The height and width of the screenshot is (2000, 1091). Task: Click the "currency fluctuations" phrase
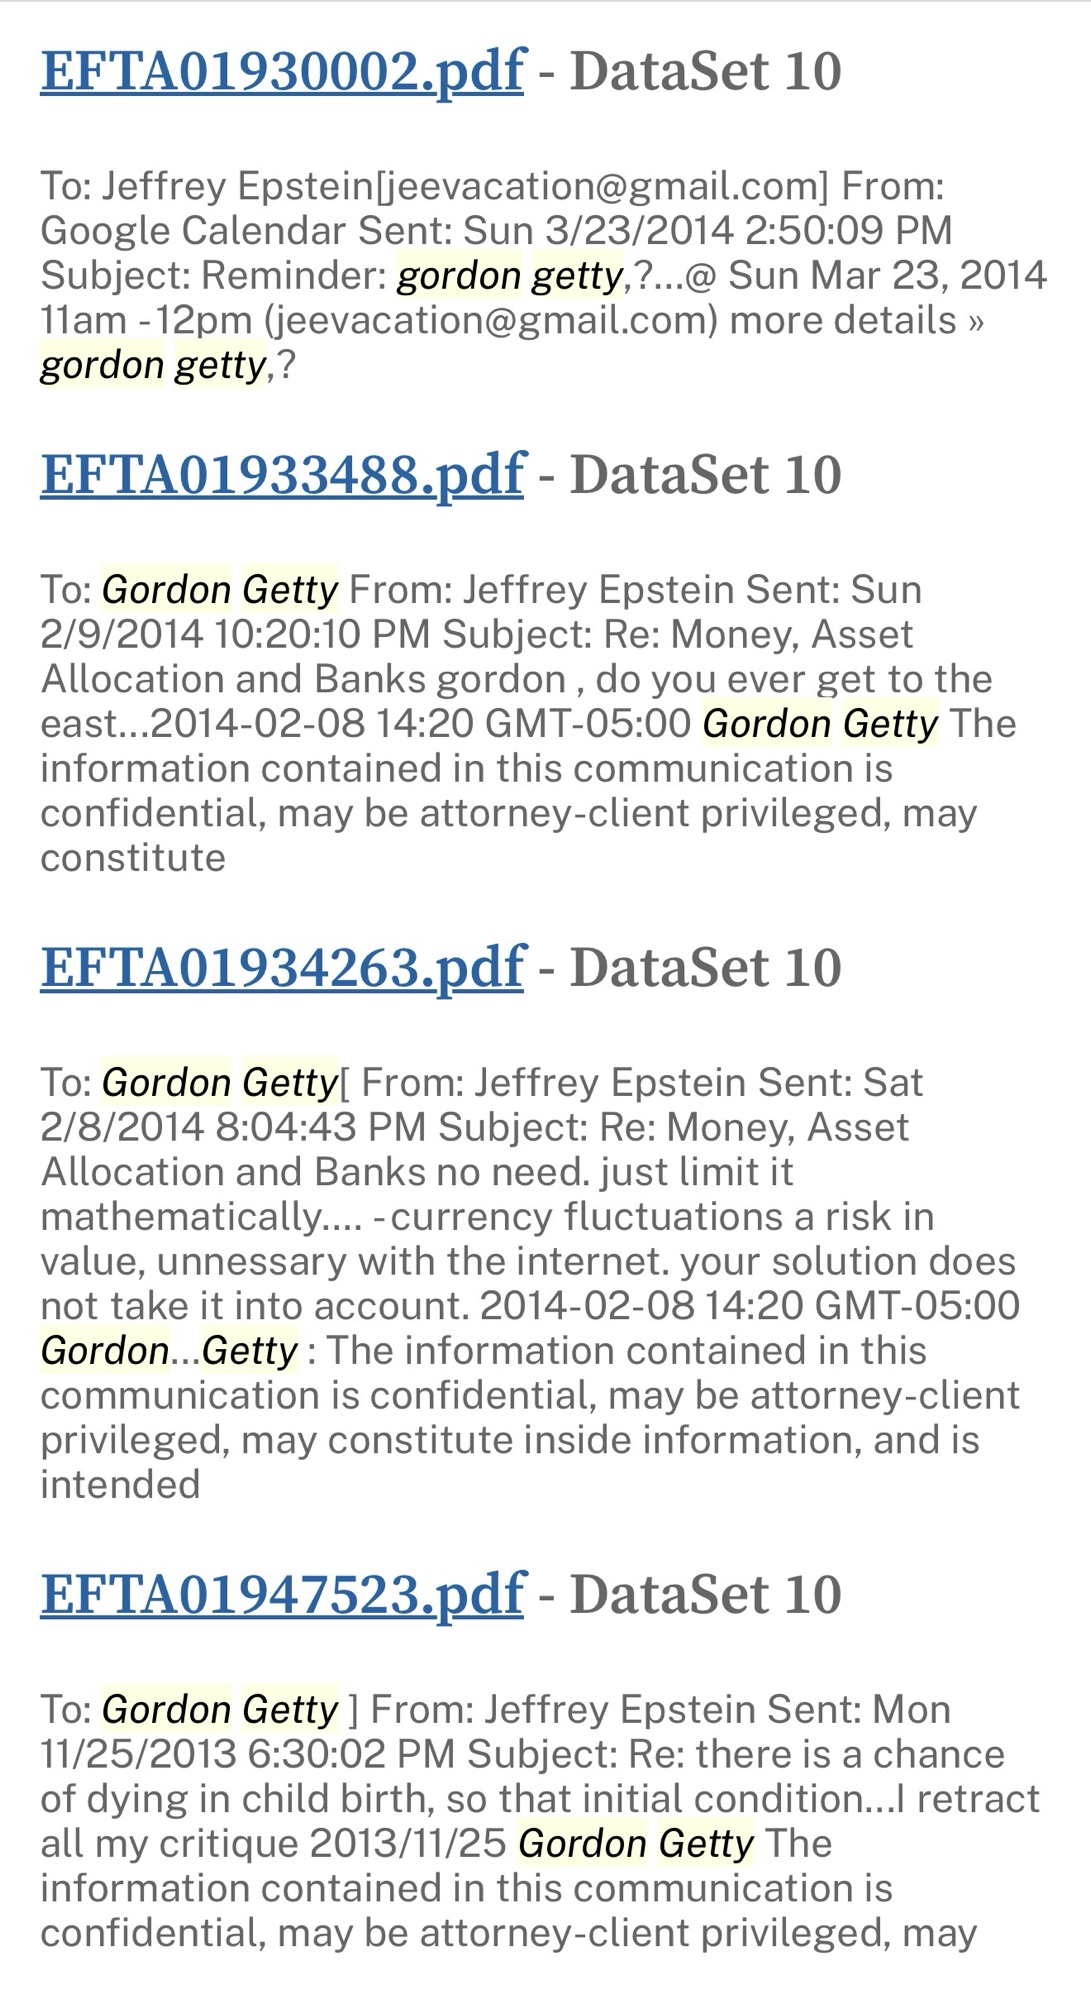627,1217
